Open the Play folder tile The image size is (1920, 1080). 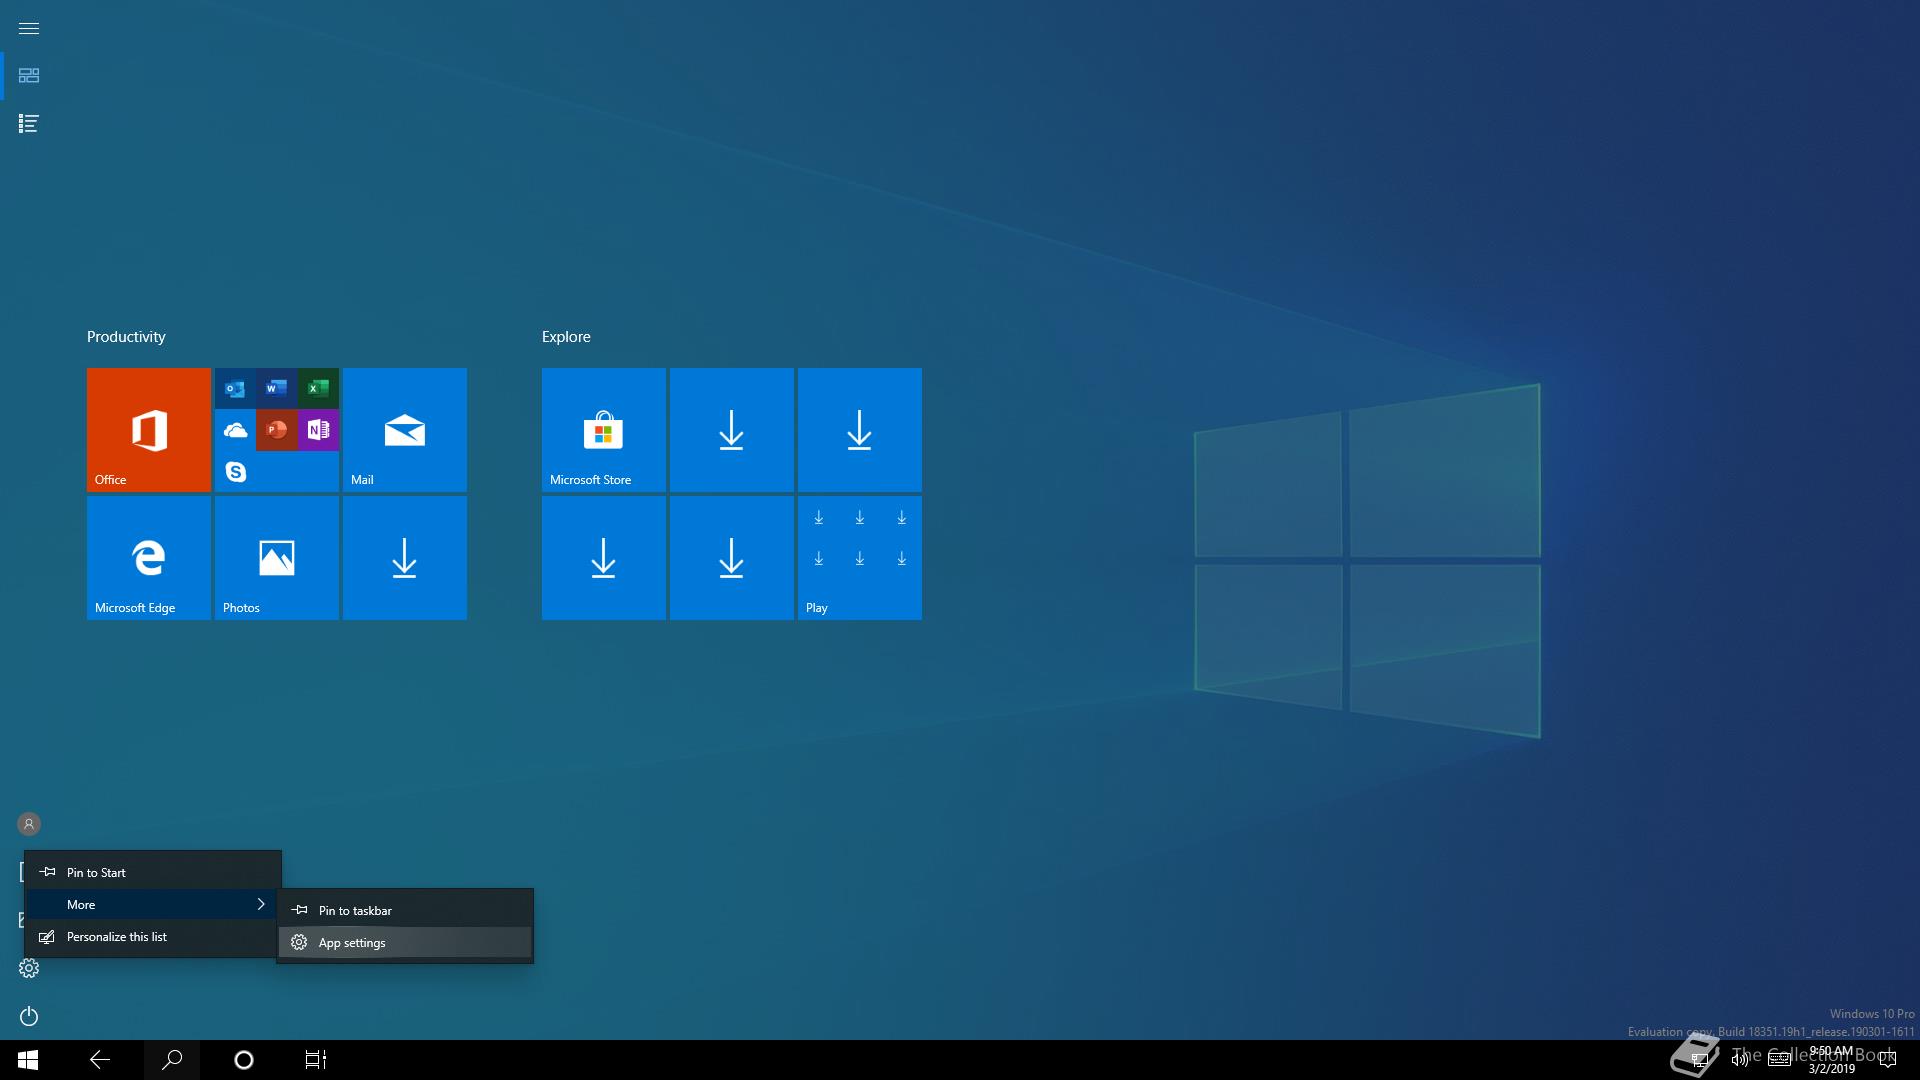[x=860, y=558]
